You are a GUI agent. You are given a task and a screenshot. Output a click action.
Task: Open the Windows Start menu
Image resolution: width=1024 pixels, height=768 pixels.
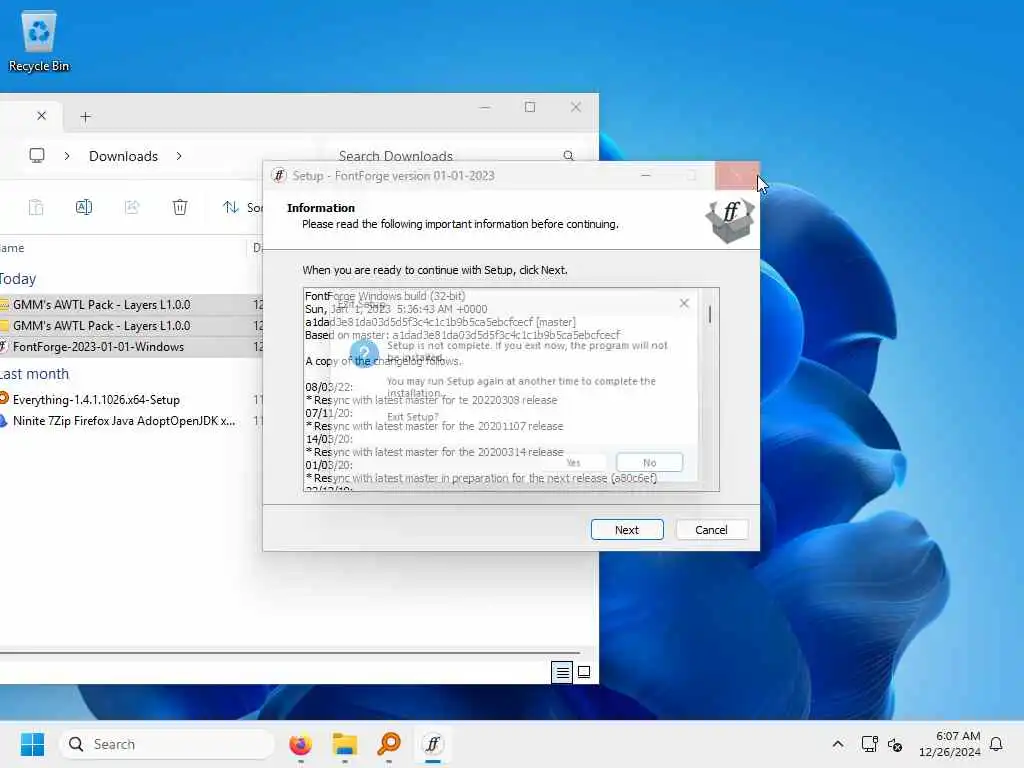(32, 744)
